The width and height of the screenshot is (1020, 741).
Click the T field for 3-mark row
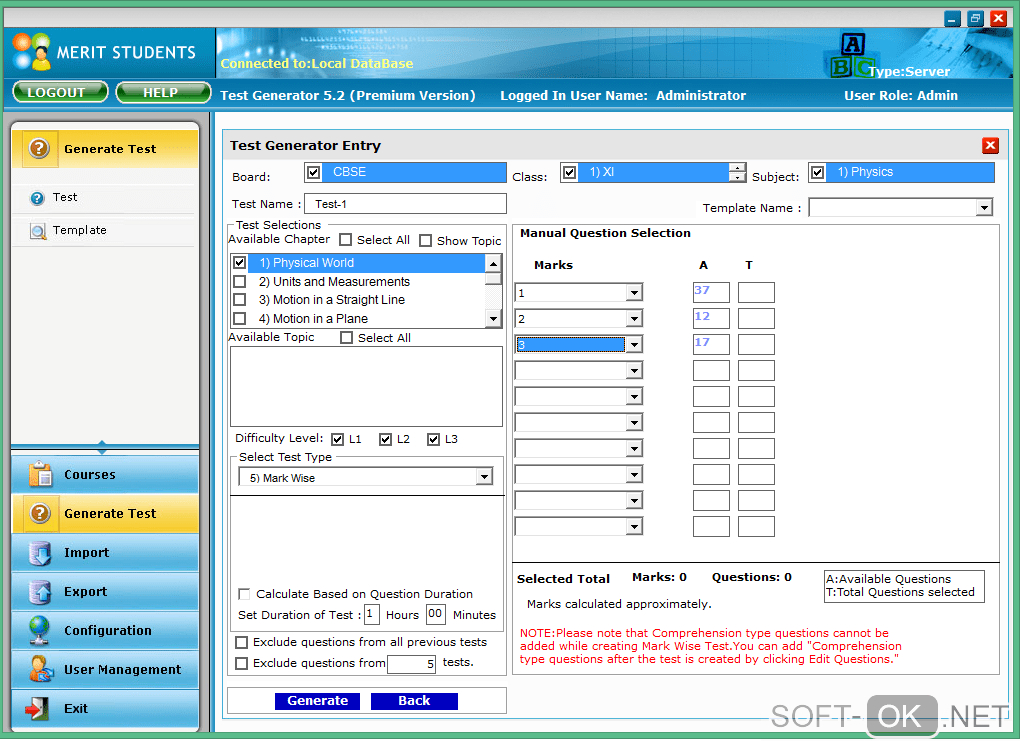756,345
